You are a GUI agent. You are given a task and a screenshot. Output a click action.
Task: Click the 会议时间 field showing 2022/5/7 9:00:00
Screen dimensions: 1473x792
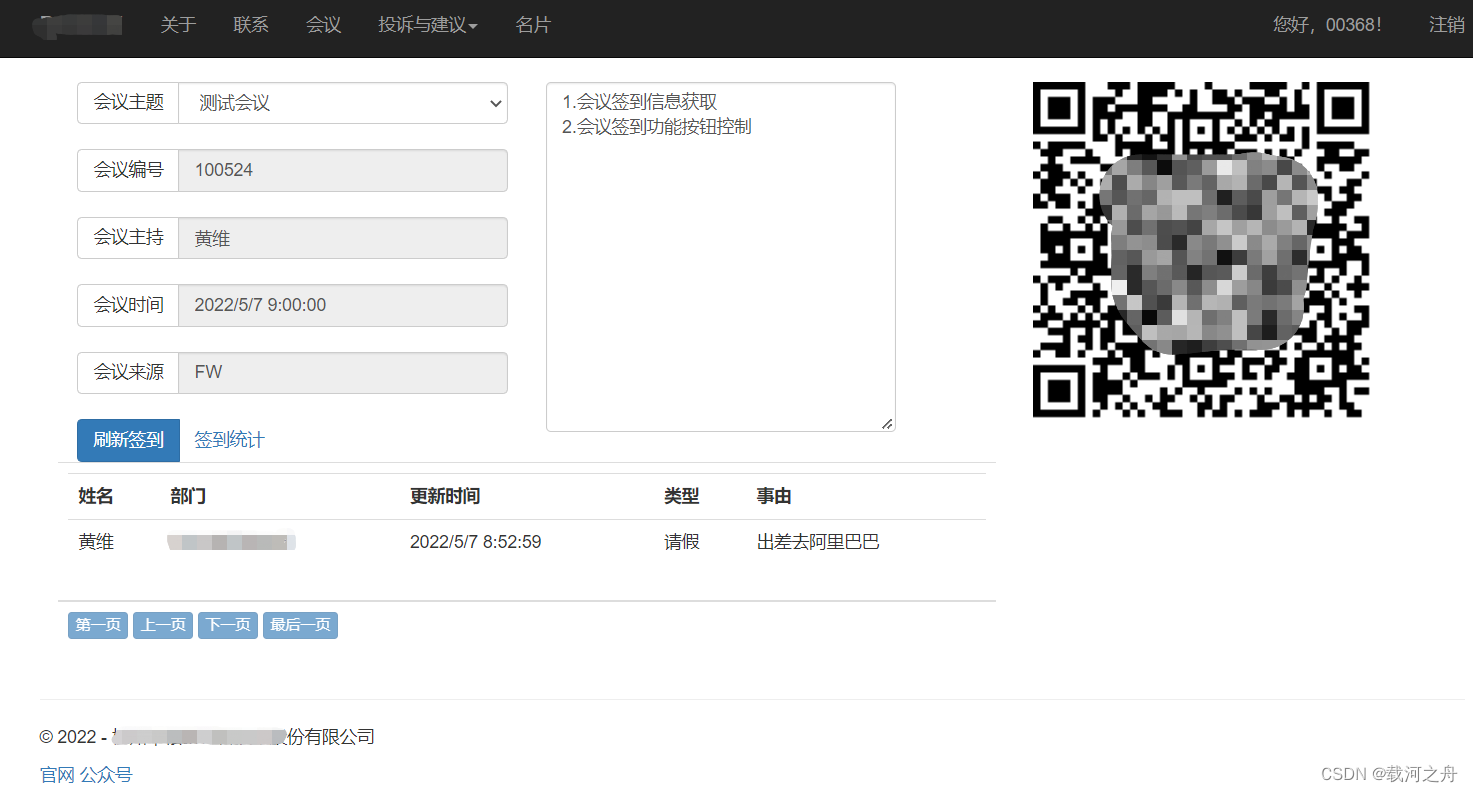pos(343,305)
